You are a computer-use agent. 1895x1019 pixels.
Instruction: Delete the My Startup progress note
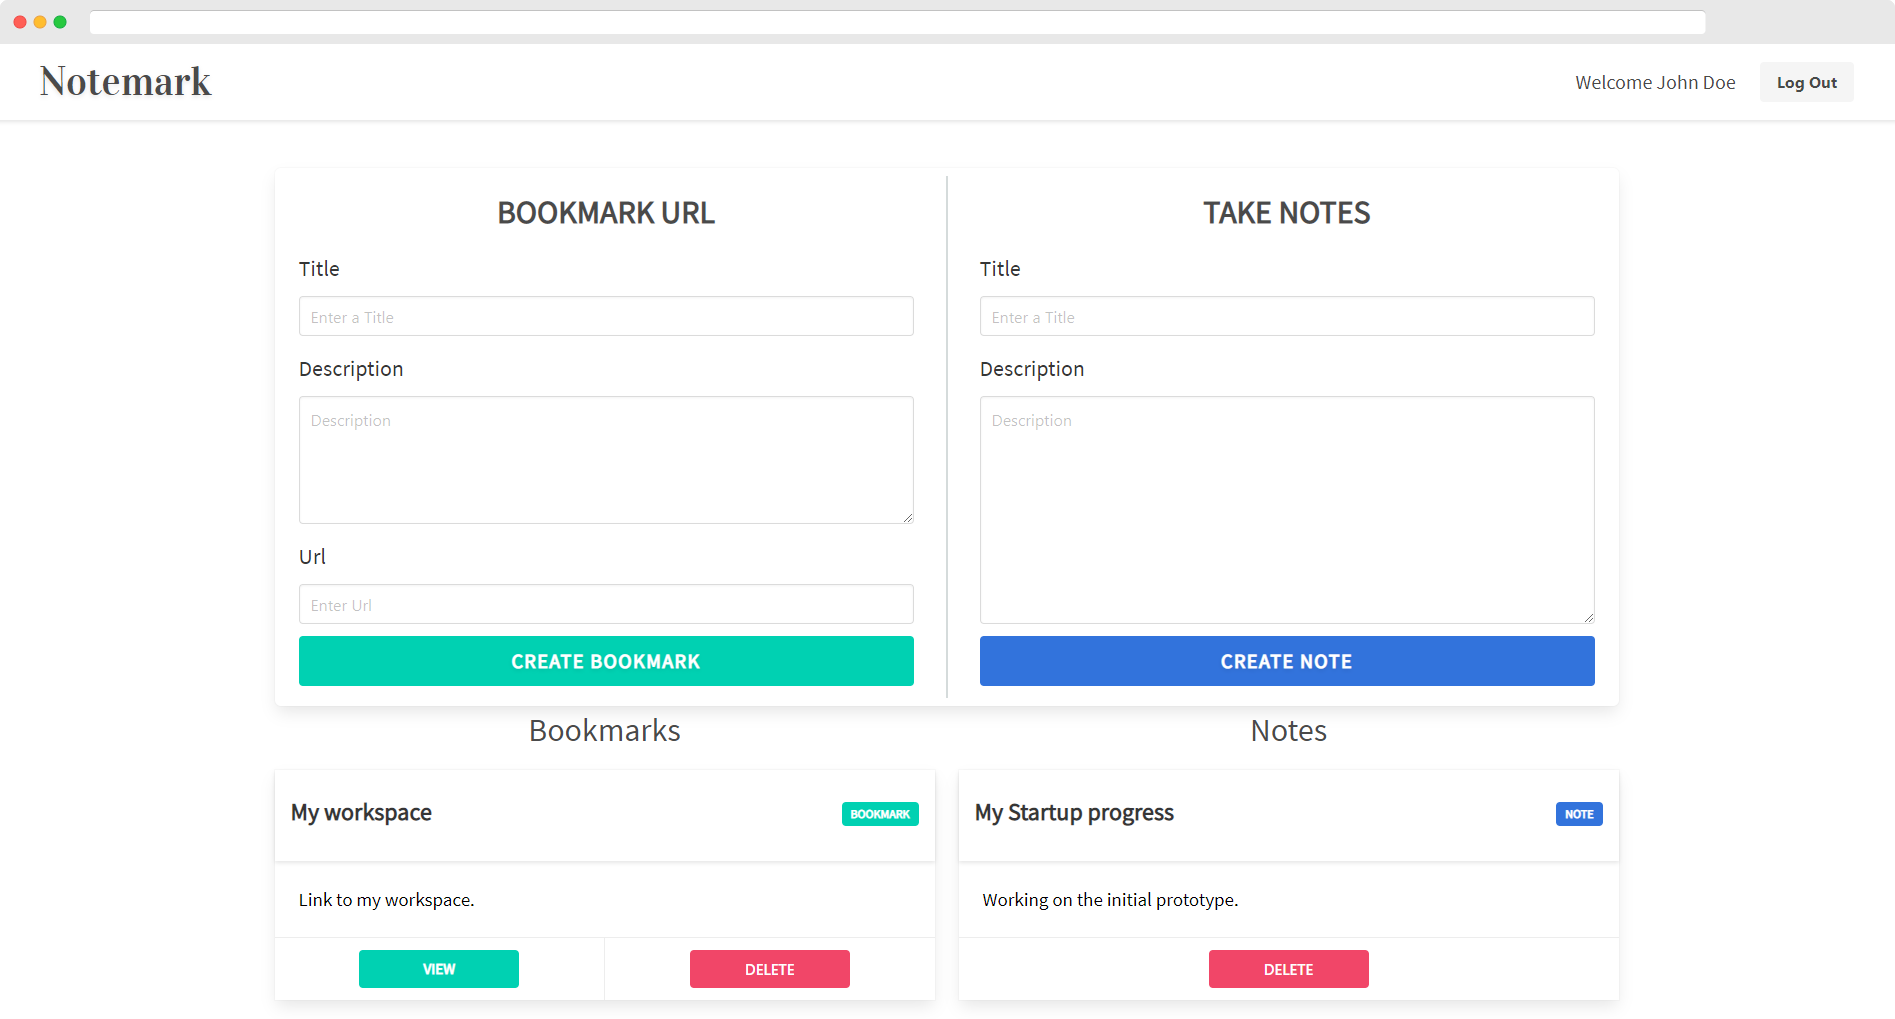pos(1288,969)
